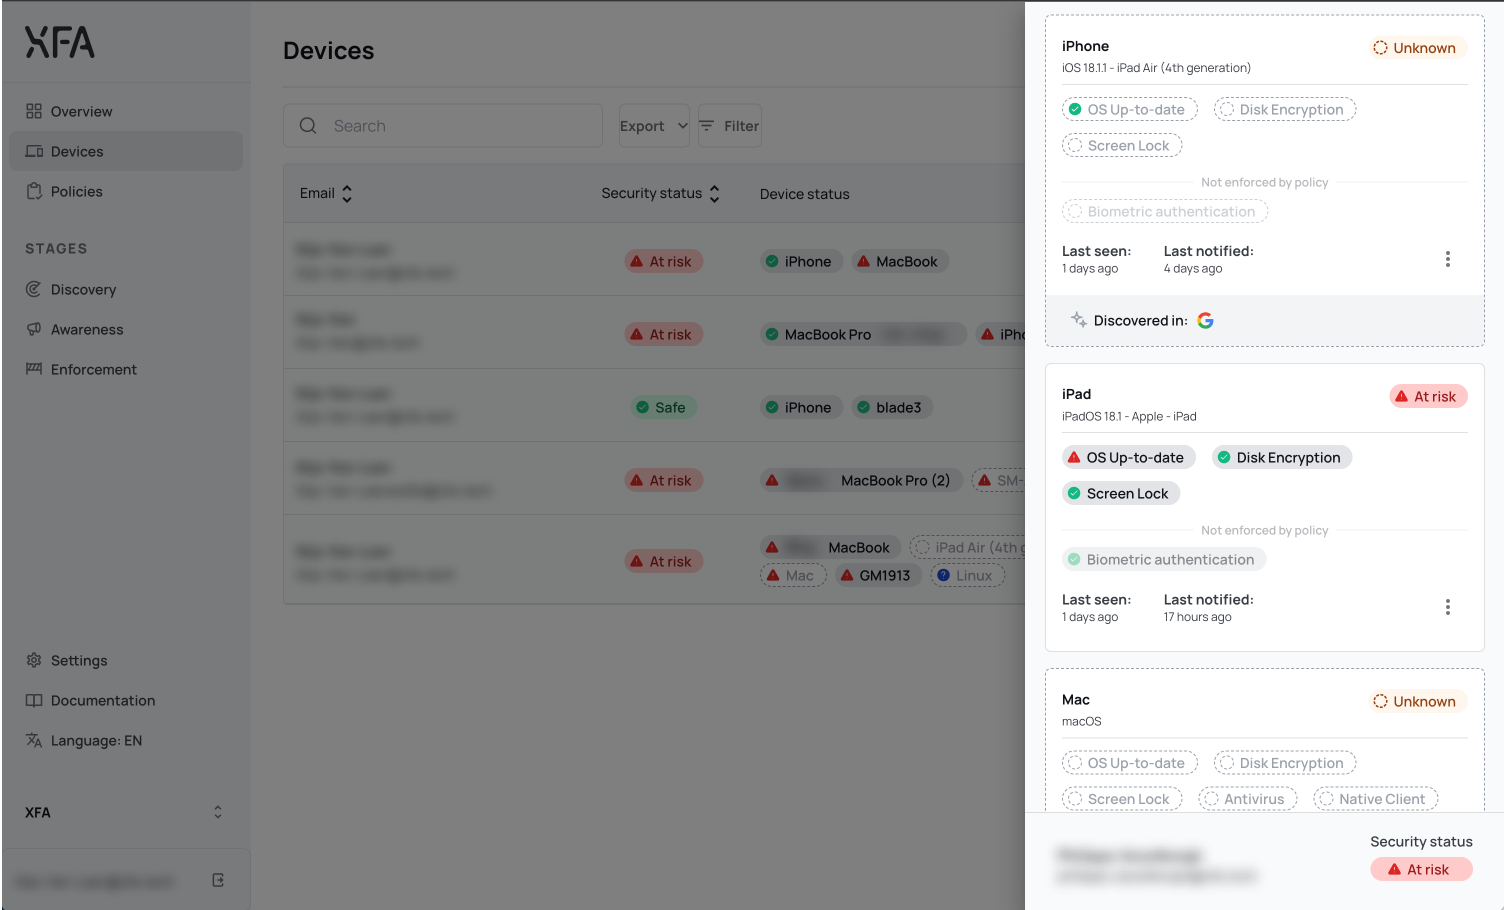Open the iPhone card three-dot menu
This screenshot has height=910, width=1504.
click(x=1447, y=259)
